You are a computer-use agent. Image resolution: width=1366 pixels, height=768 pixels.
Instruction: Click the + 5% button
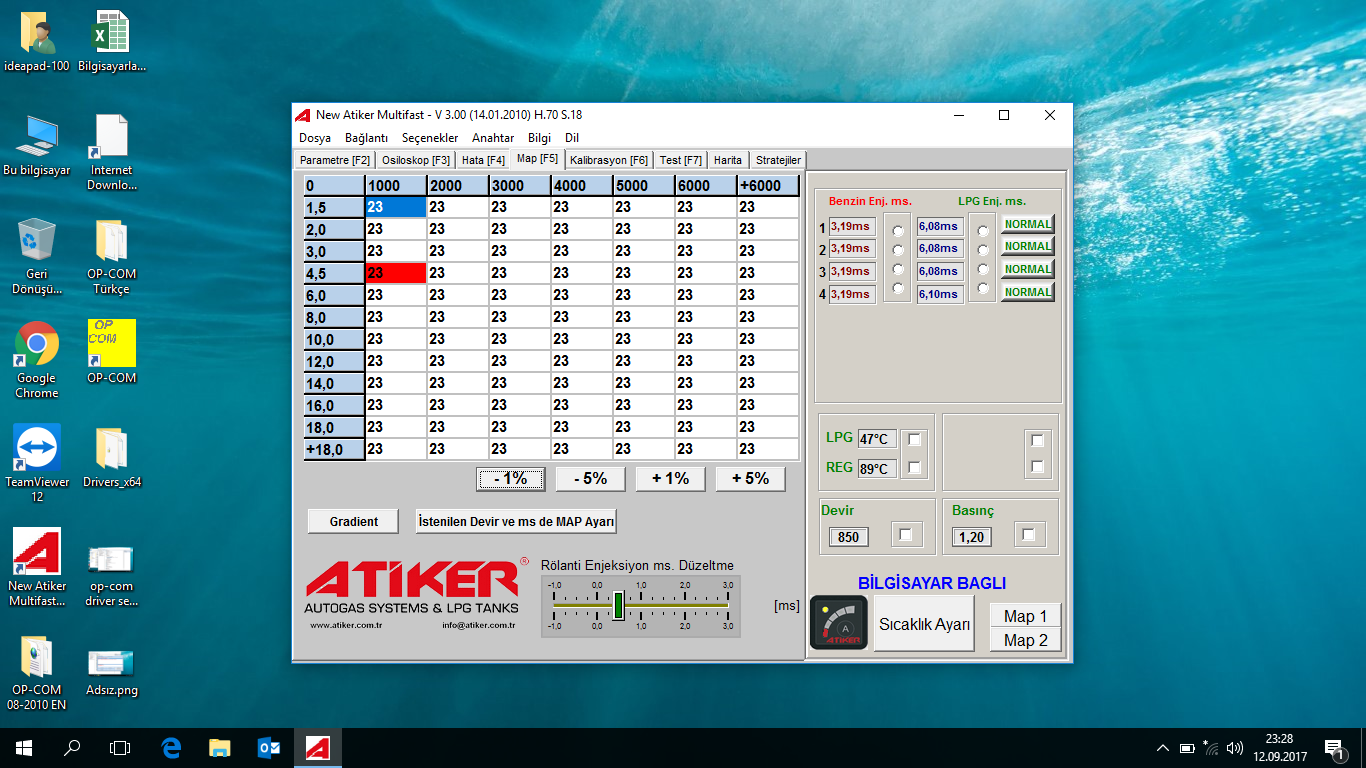[750, 479]
